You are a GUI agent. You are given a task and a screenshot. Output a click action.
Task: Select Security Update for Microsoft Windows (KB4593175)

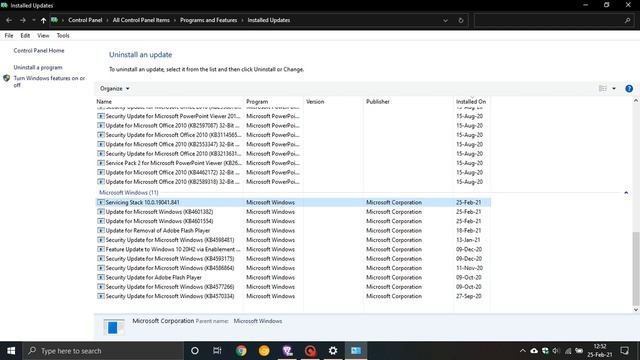tap(293, 259)
